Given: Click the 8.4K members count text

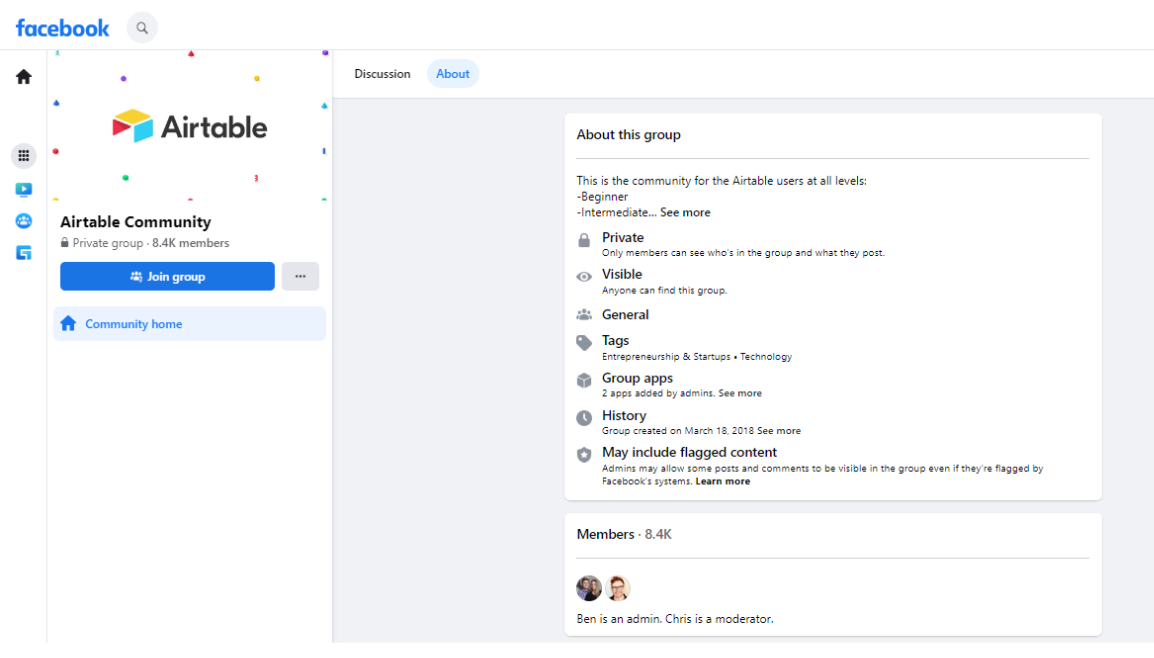Looking at the screenshot, I should coord(191,243).
